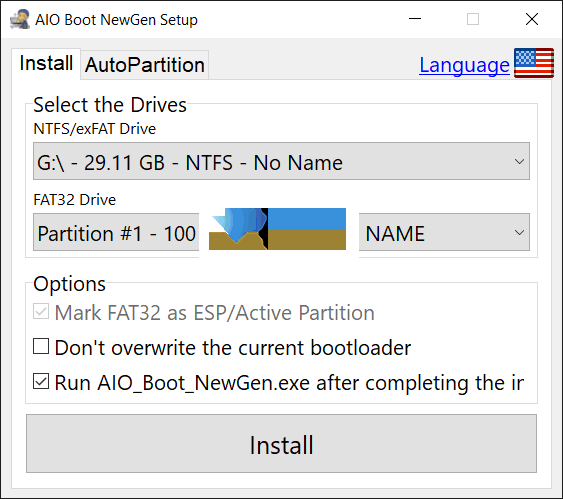Click the US flag language icon
The height and width of the screenshot is (499, 563).
534,63
